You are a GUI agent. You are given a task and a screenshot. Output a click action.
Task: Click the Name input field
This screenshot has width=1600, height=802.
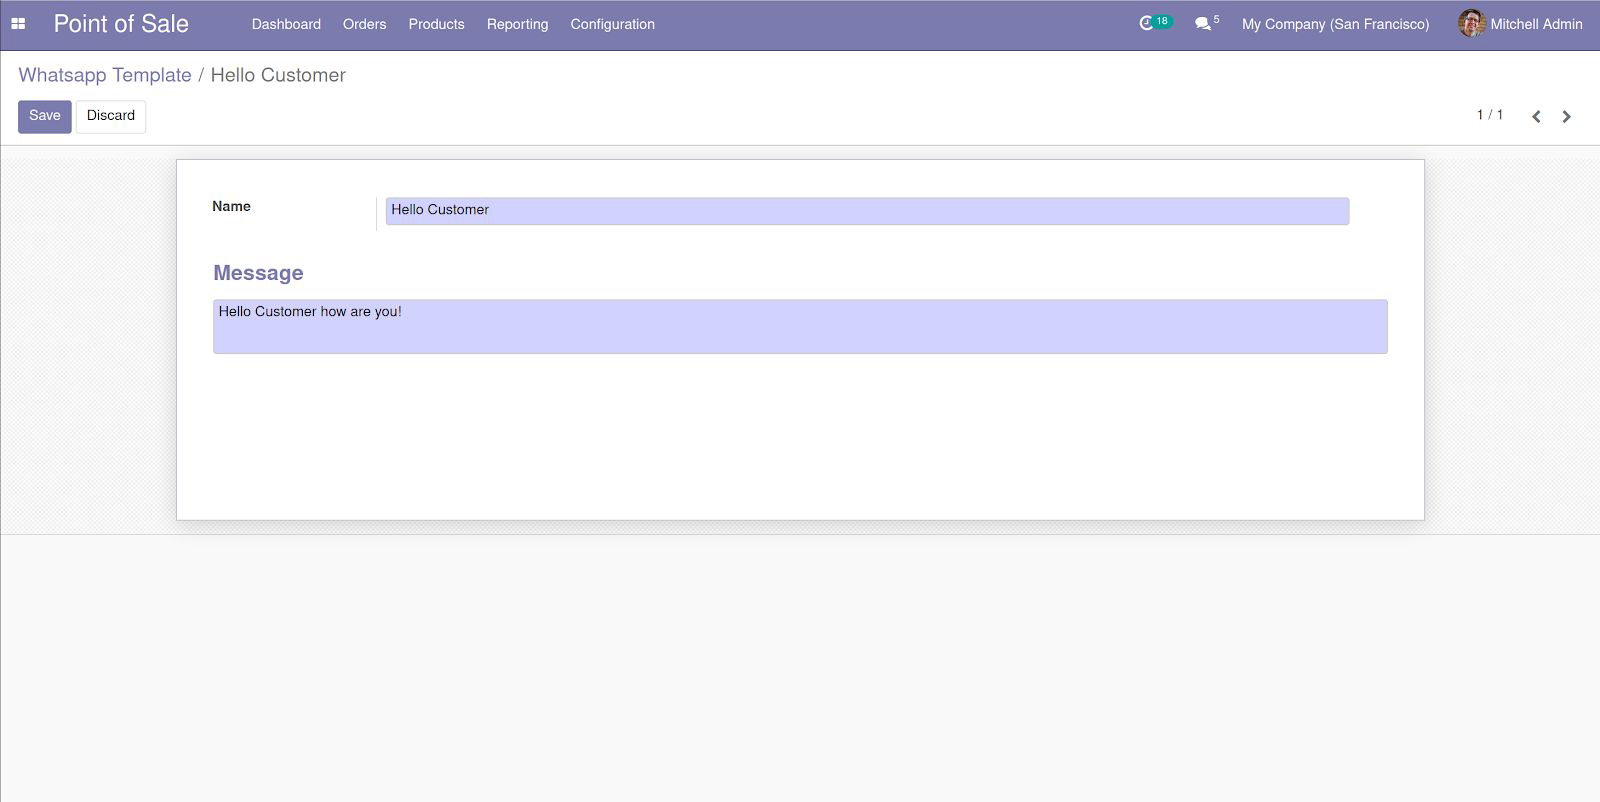tap(867, 211)
